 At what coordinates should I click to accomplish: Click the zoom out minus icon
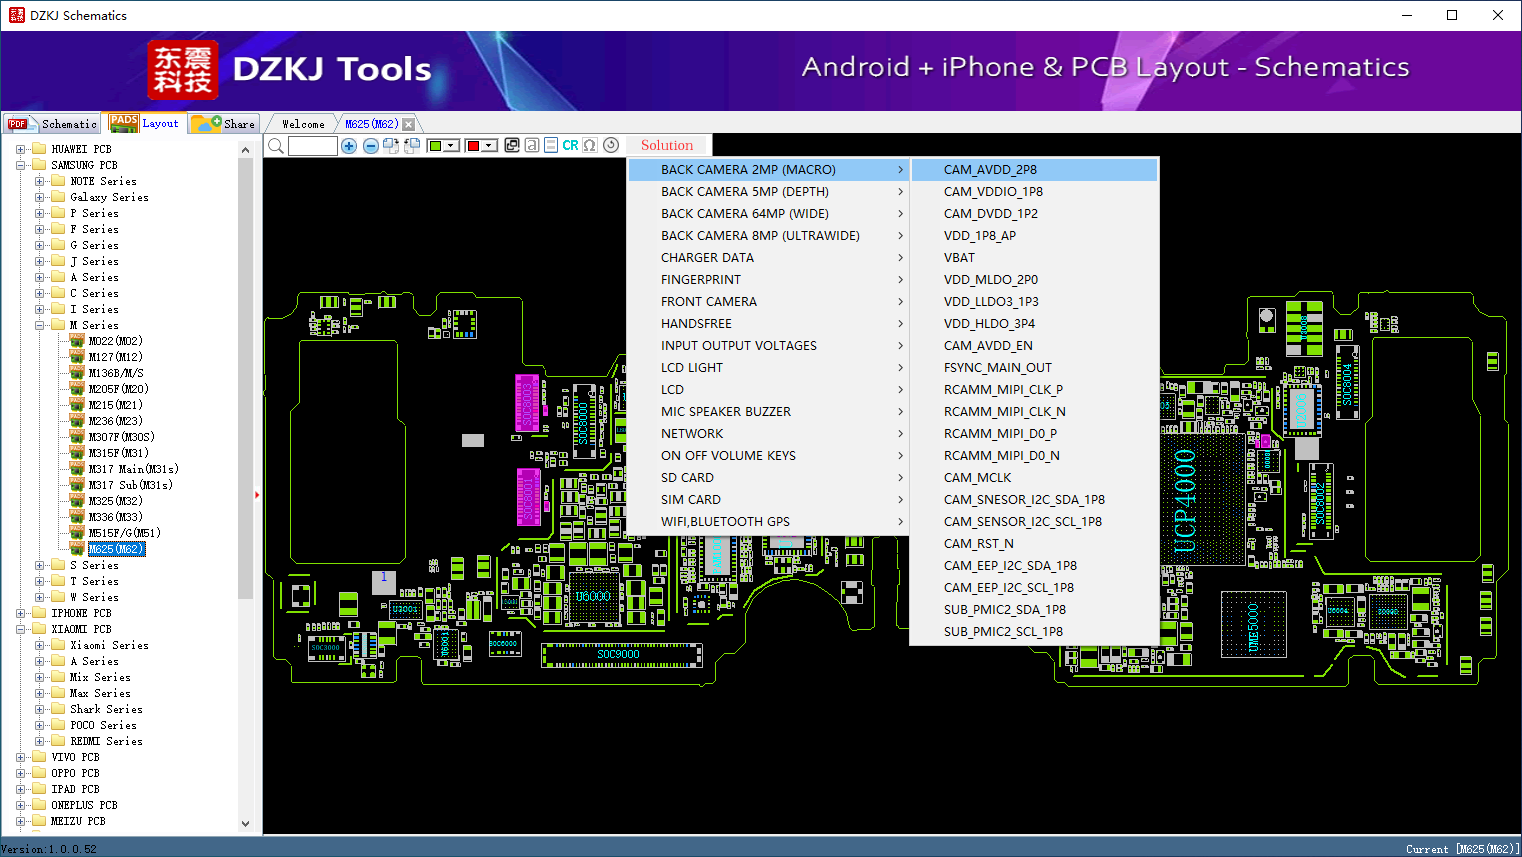coord(371,146)
